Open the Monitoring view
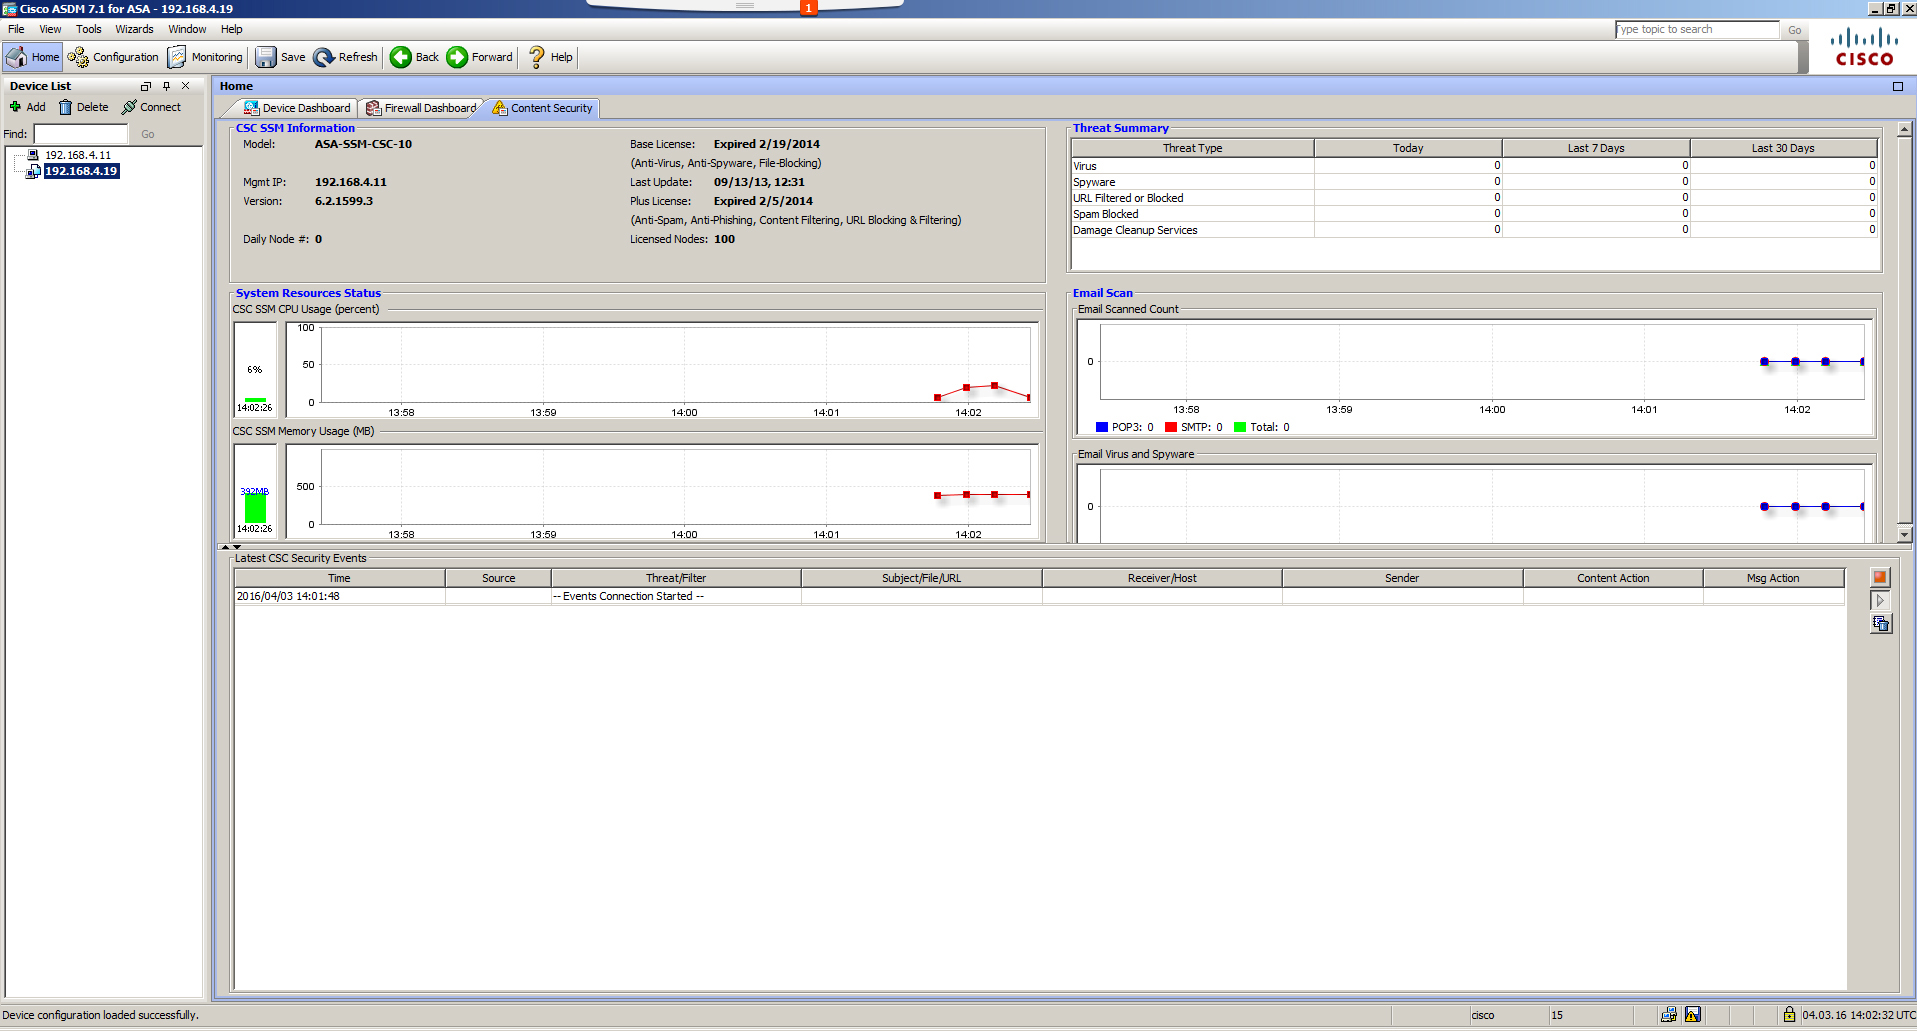This screenshot has width=1917, height=1031. 205,57
